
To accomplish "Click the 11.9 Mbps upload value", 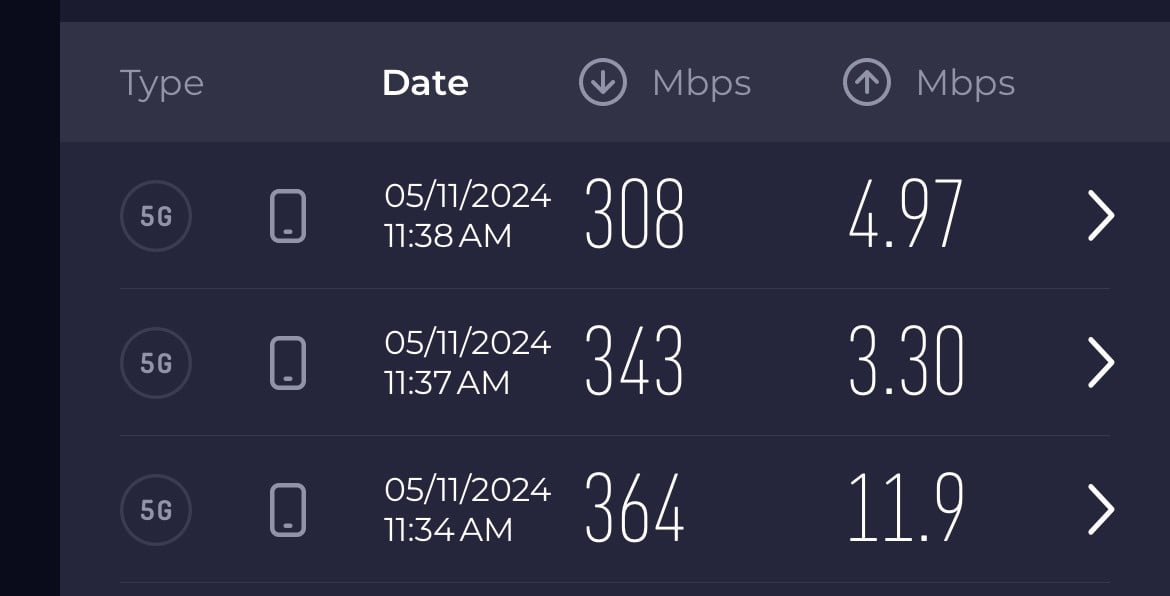I will (x=906, y=509).
